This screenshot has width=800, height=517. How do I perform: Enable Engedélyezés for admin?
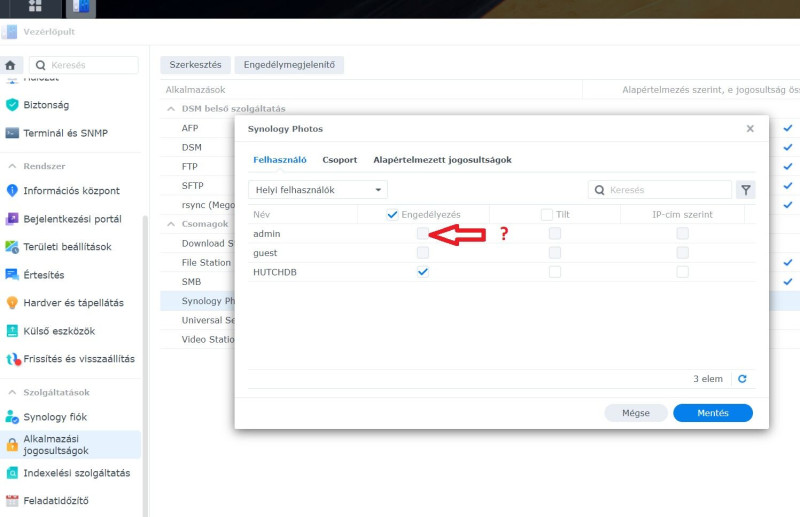click(x=422, y=233)
